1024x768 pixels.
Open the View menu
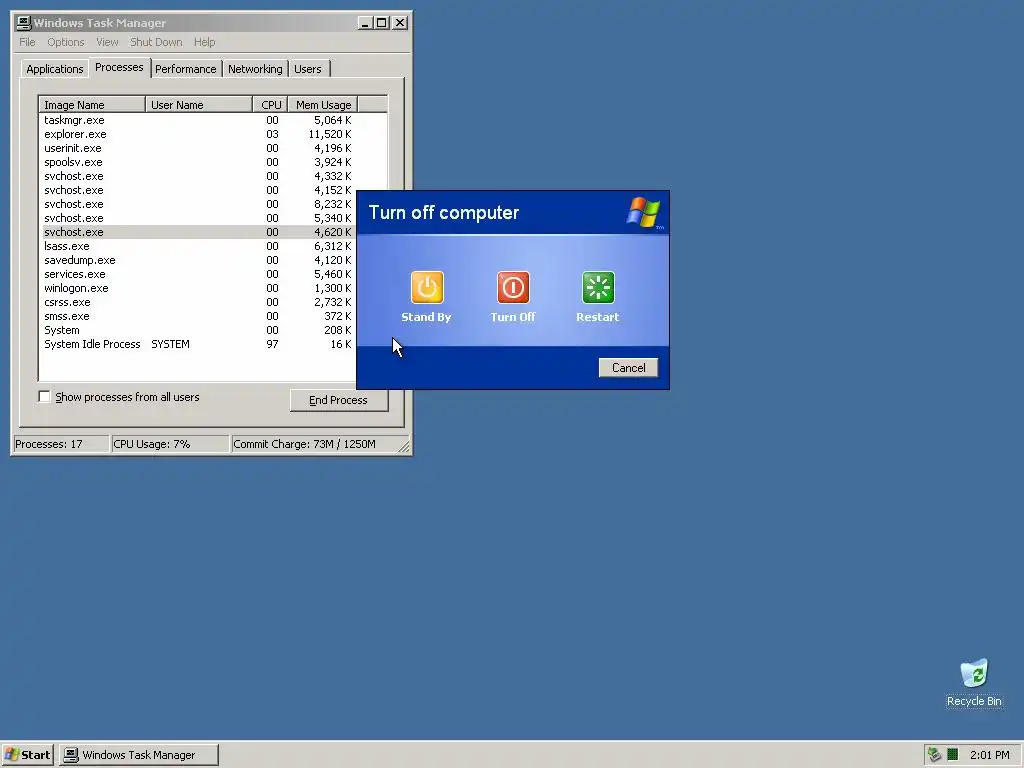tap(107, 42)
